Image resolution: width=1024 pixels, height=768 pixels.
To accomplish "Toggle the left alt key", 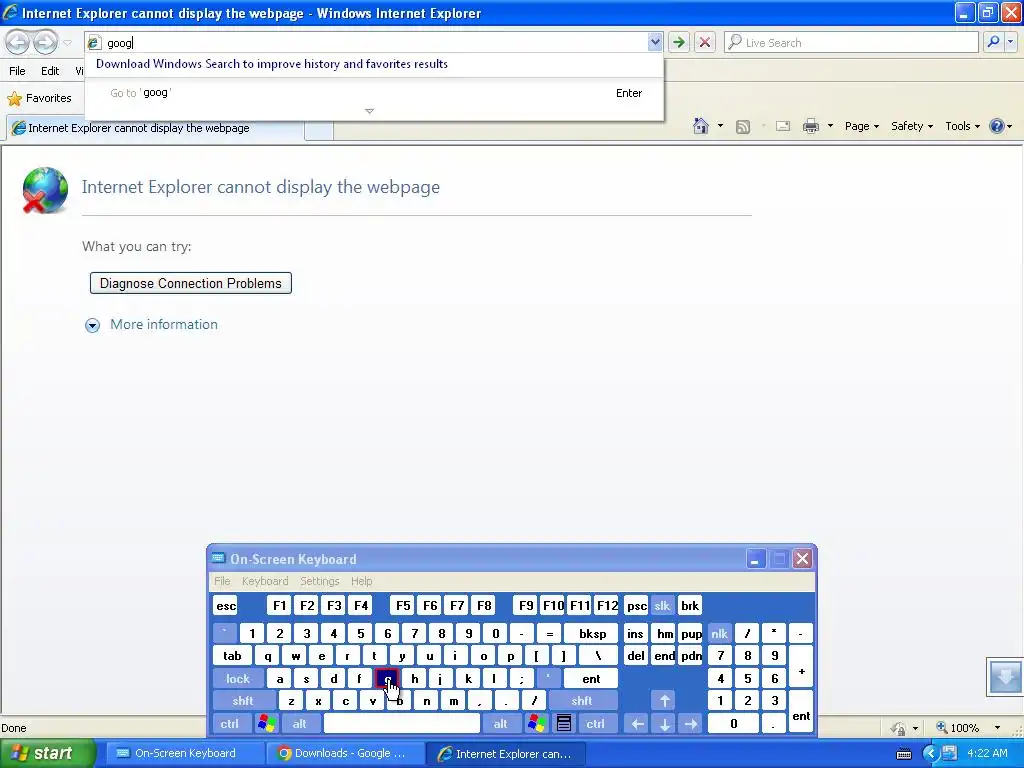I will (300, 724).
